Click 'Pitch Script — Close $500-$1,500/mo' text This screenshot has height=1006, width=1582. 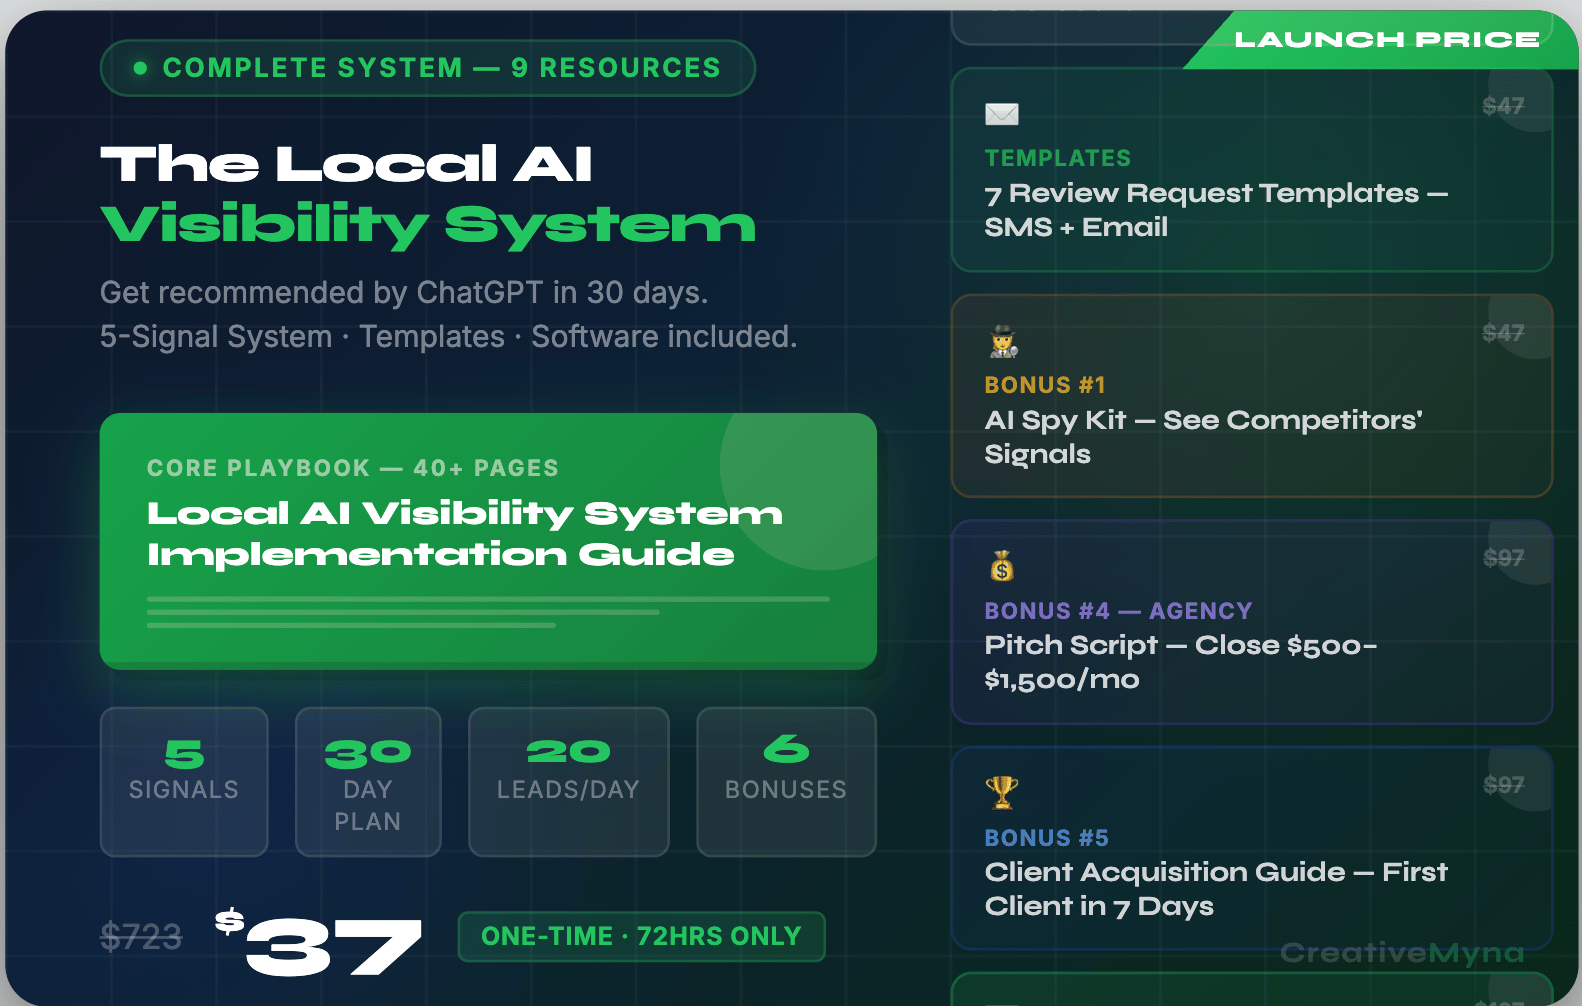click(x=1181, y=662)
